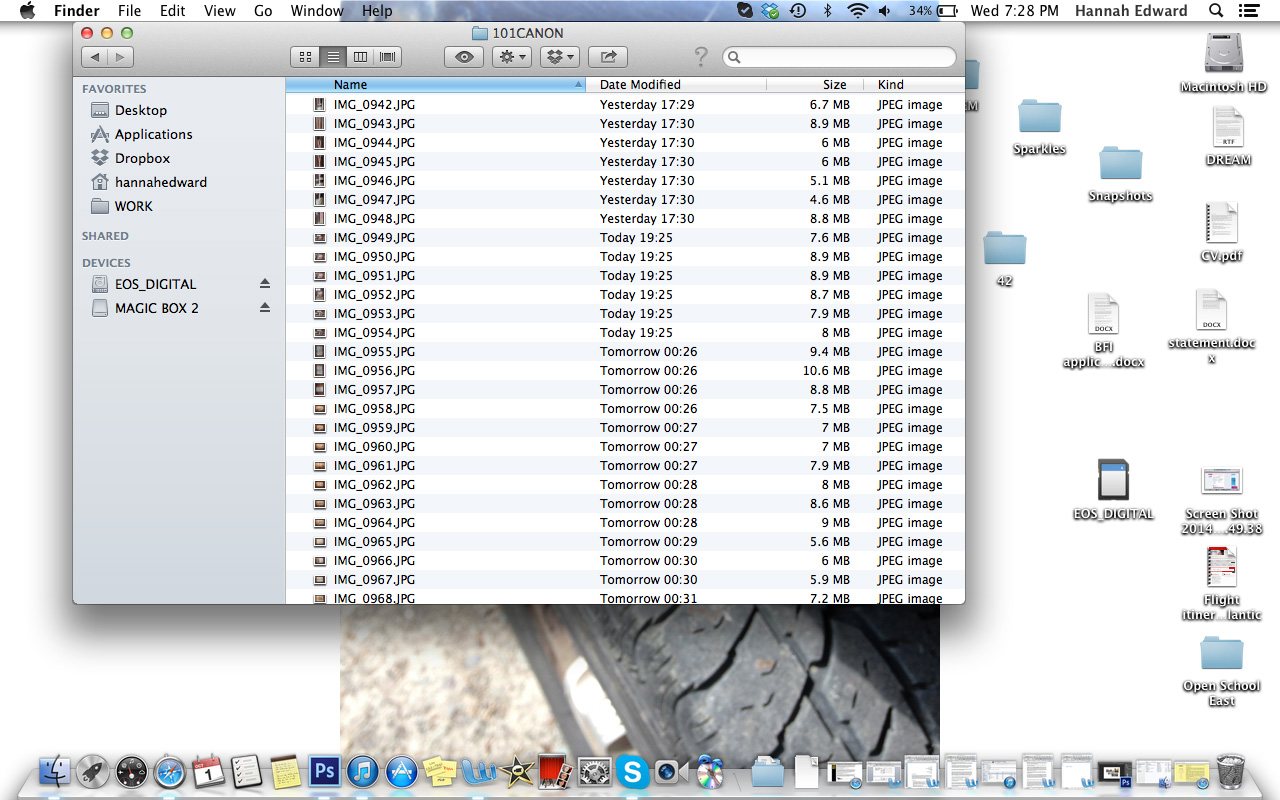Open Skype from the Dock
Image resolution: width=1280 pixels, height=800 pixels.
[632, 771]
